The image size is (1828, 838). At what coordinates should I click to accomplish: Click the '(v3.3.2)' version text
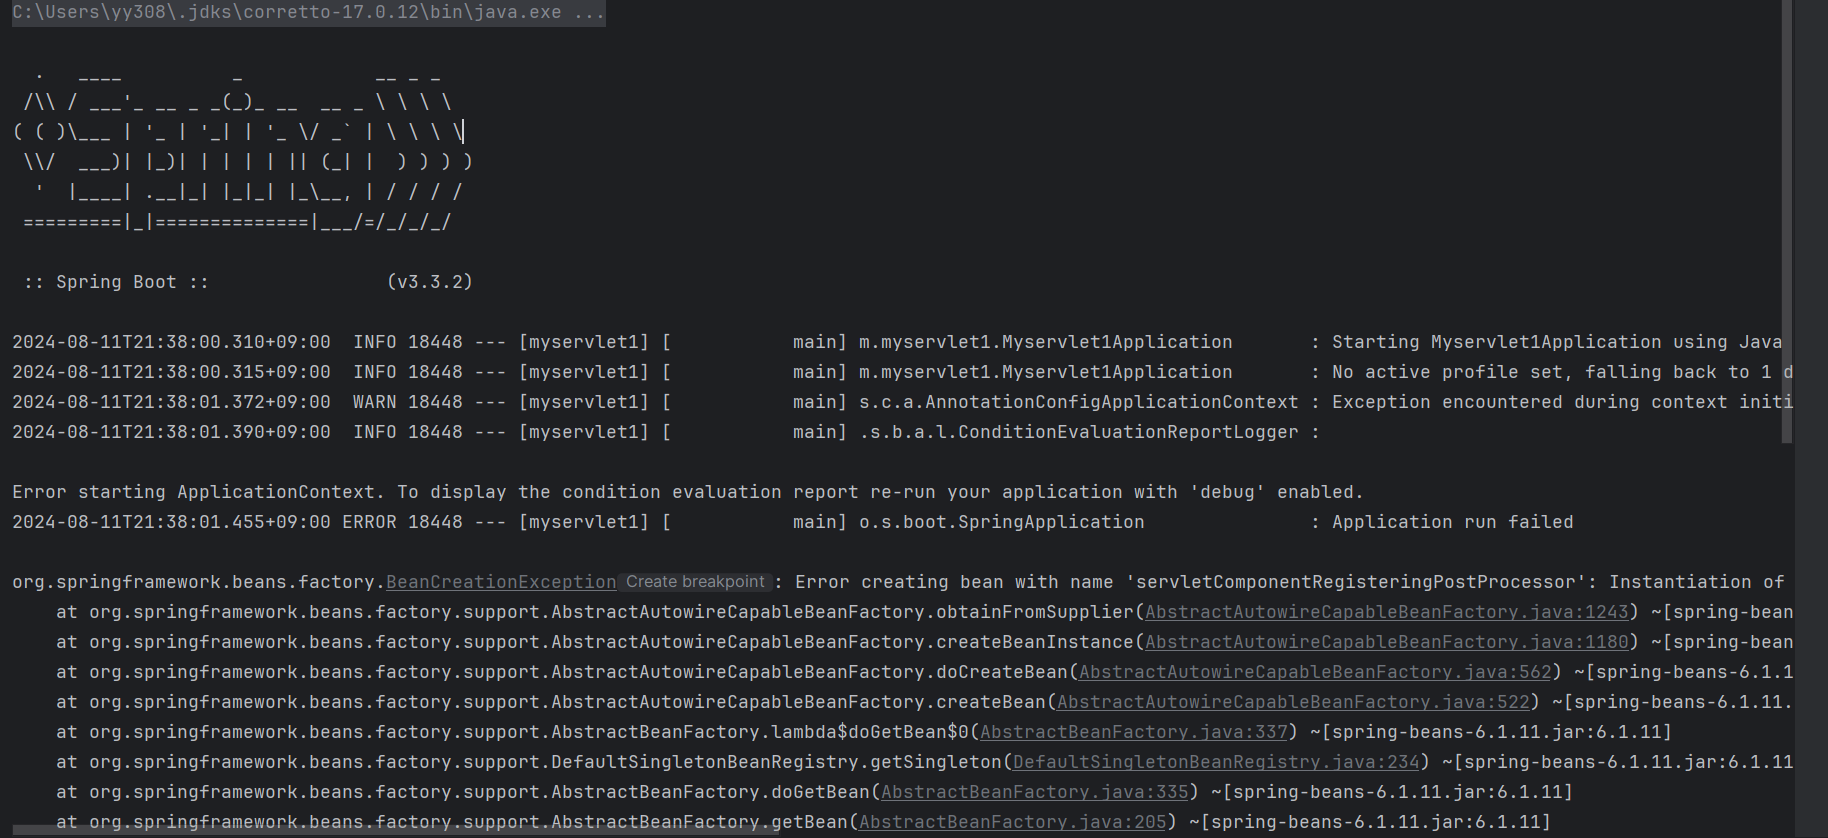[x=430, y=282]
